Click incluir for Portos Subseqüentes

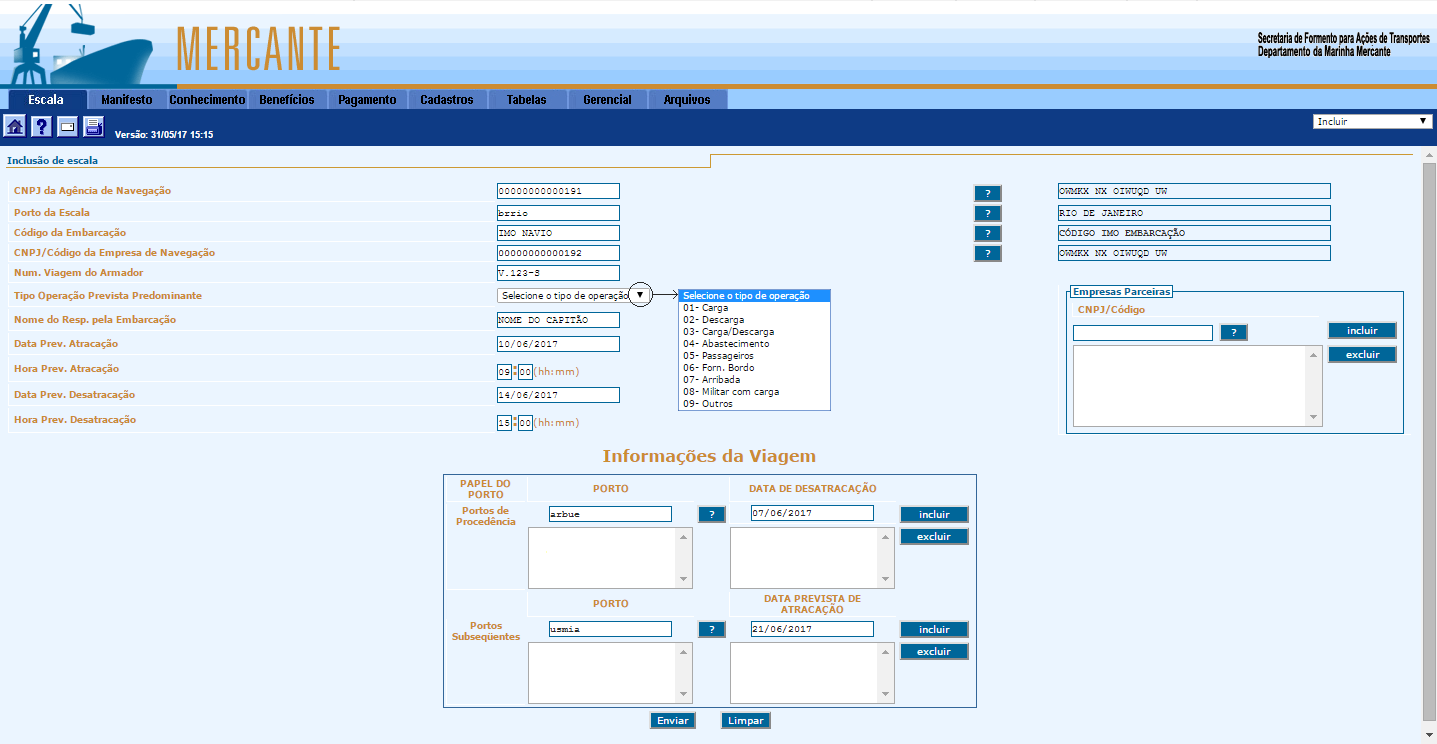[934, 629]
